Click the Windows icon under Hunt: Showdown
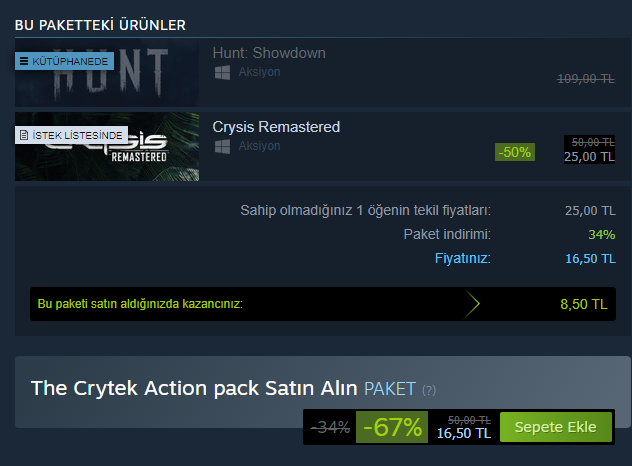Image resolution: width=632 pixels, height=466 pixels. [222, 73]
